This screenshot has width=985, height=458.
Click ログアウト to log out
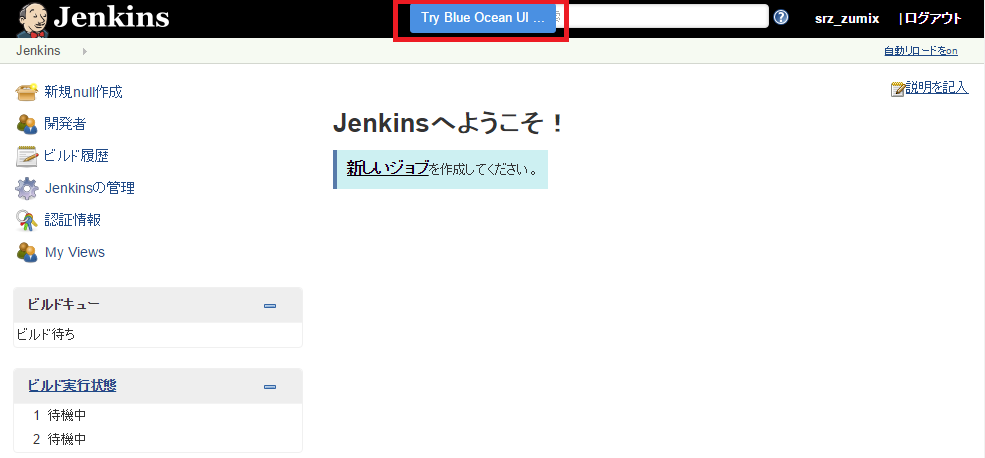[x=933, y=19]
